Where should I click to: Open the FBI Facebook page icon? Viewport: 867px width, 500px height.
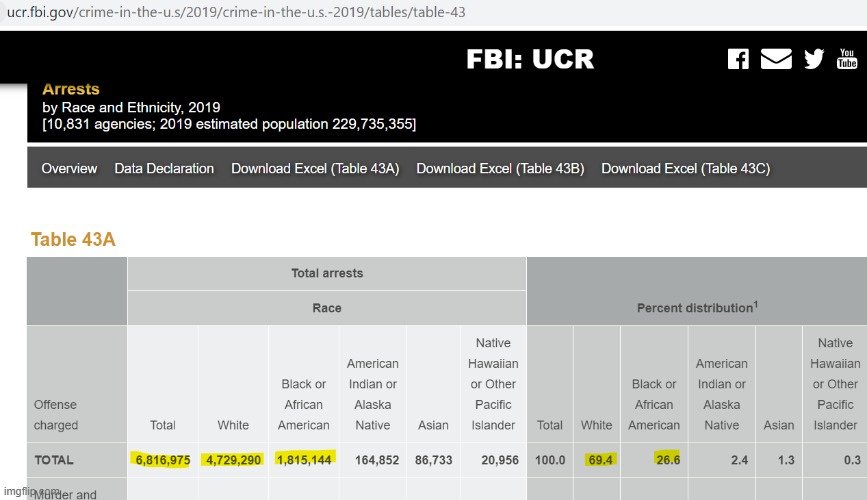point(738,59)
